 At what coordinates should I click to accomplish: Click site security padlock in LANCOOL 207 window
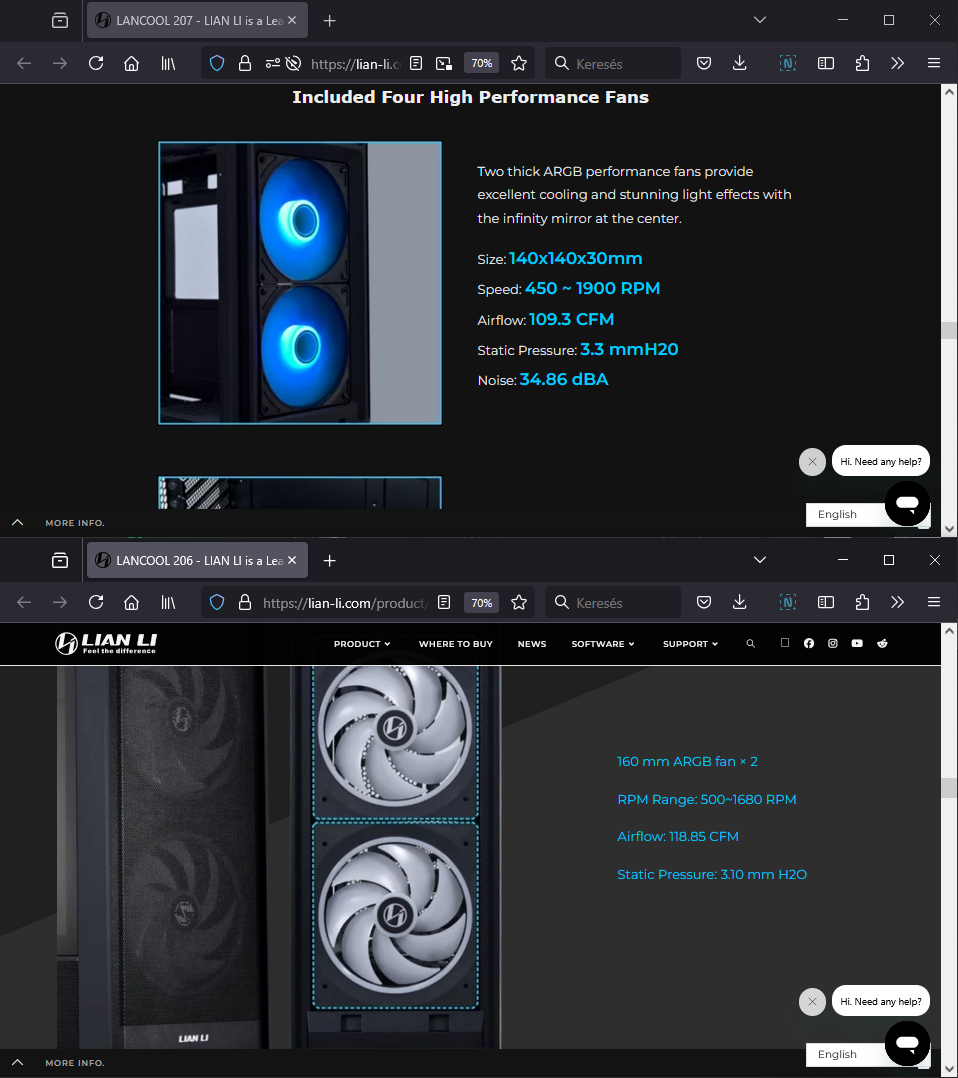pos(245,63)
